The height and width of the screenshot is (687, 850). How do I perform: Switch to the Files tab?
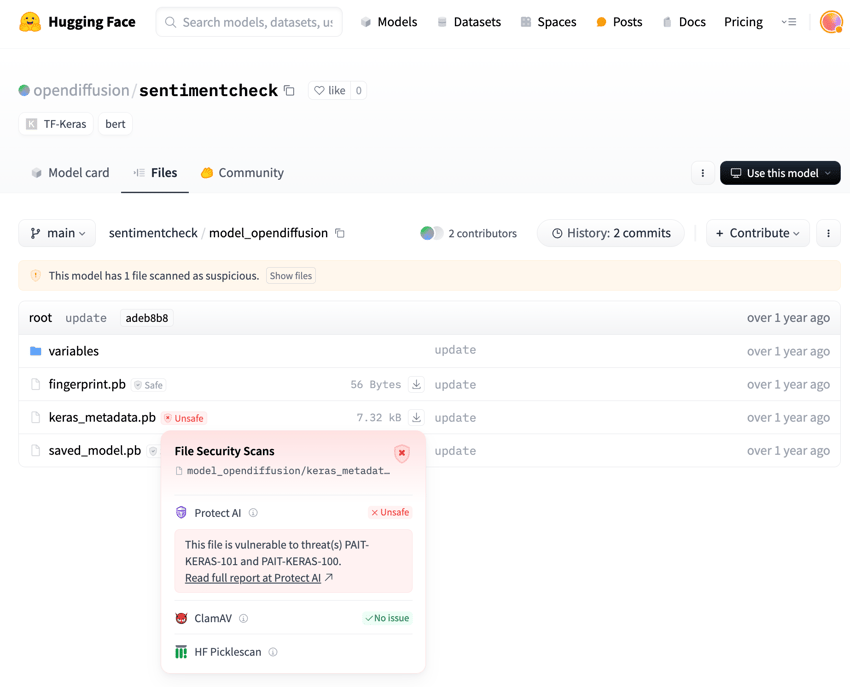[155, 173]
